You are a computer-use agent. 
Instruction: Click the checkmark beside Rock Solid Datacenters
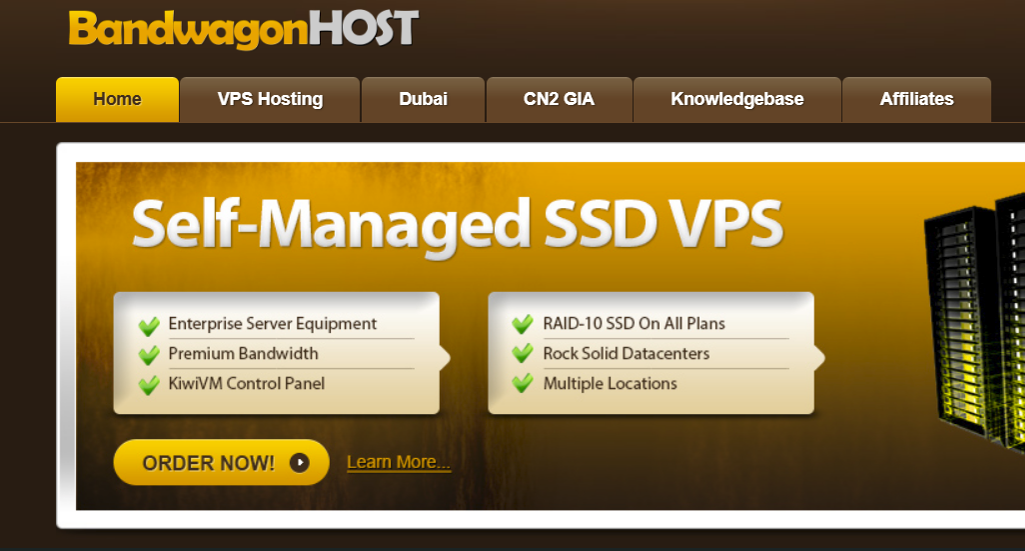click(522, 354)
